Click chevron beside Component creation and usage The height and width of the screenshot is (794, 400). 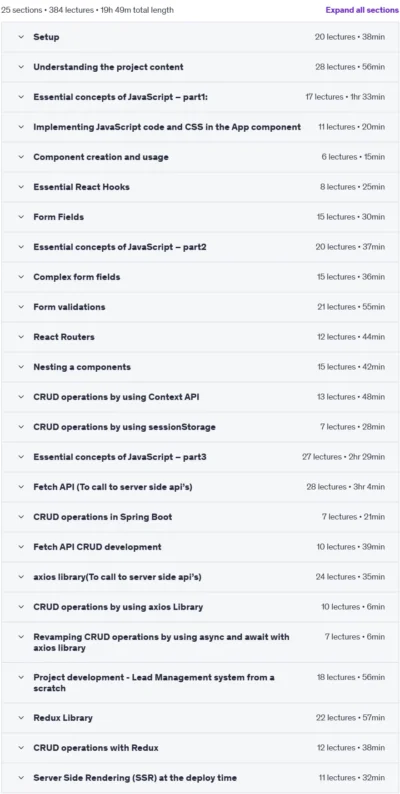coord(21,157)
